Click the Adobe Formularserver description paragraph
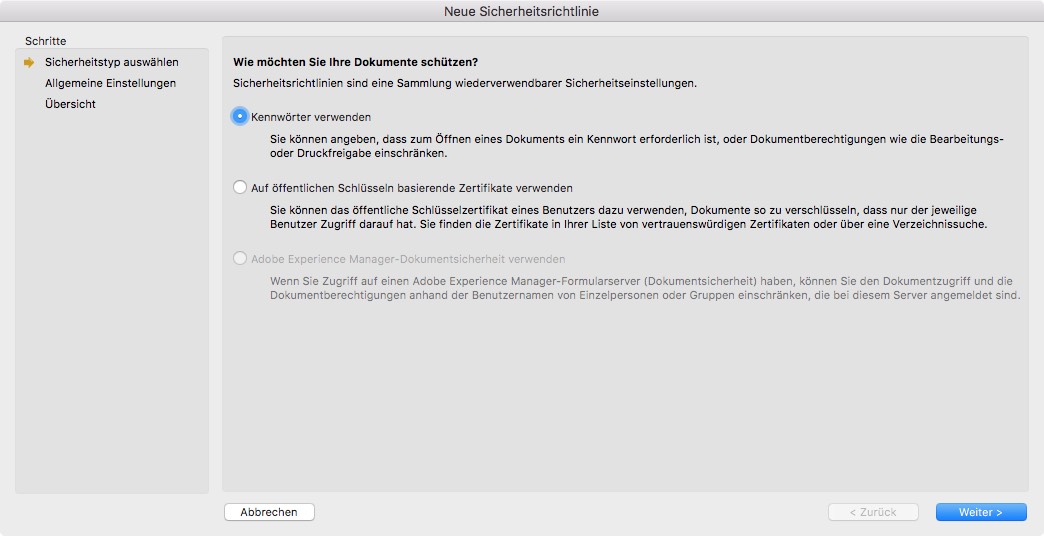Image resolution: width=1044 pixels, height=536 pixels. [x=644, y=288]
